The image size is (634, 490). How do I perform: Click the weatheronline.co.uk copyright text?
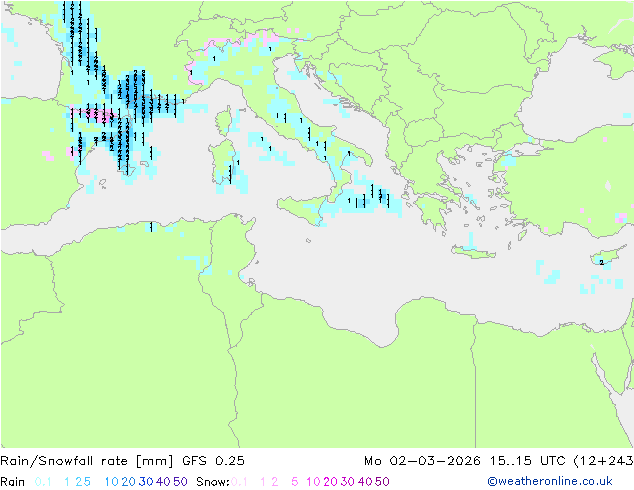pos(550,481)
